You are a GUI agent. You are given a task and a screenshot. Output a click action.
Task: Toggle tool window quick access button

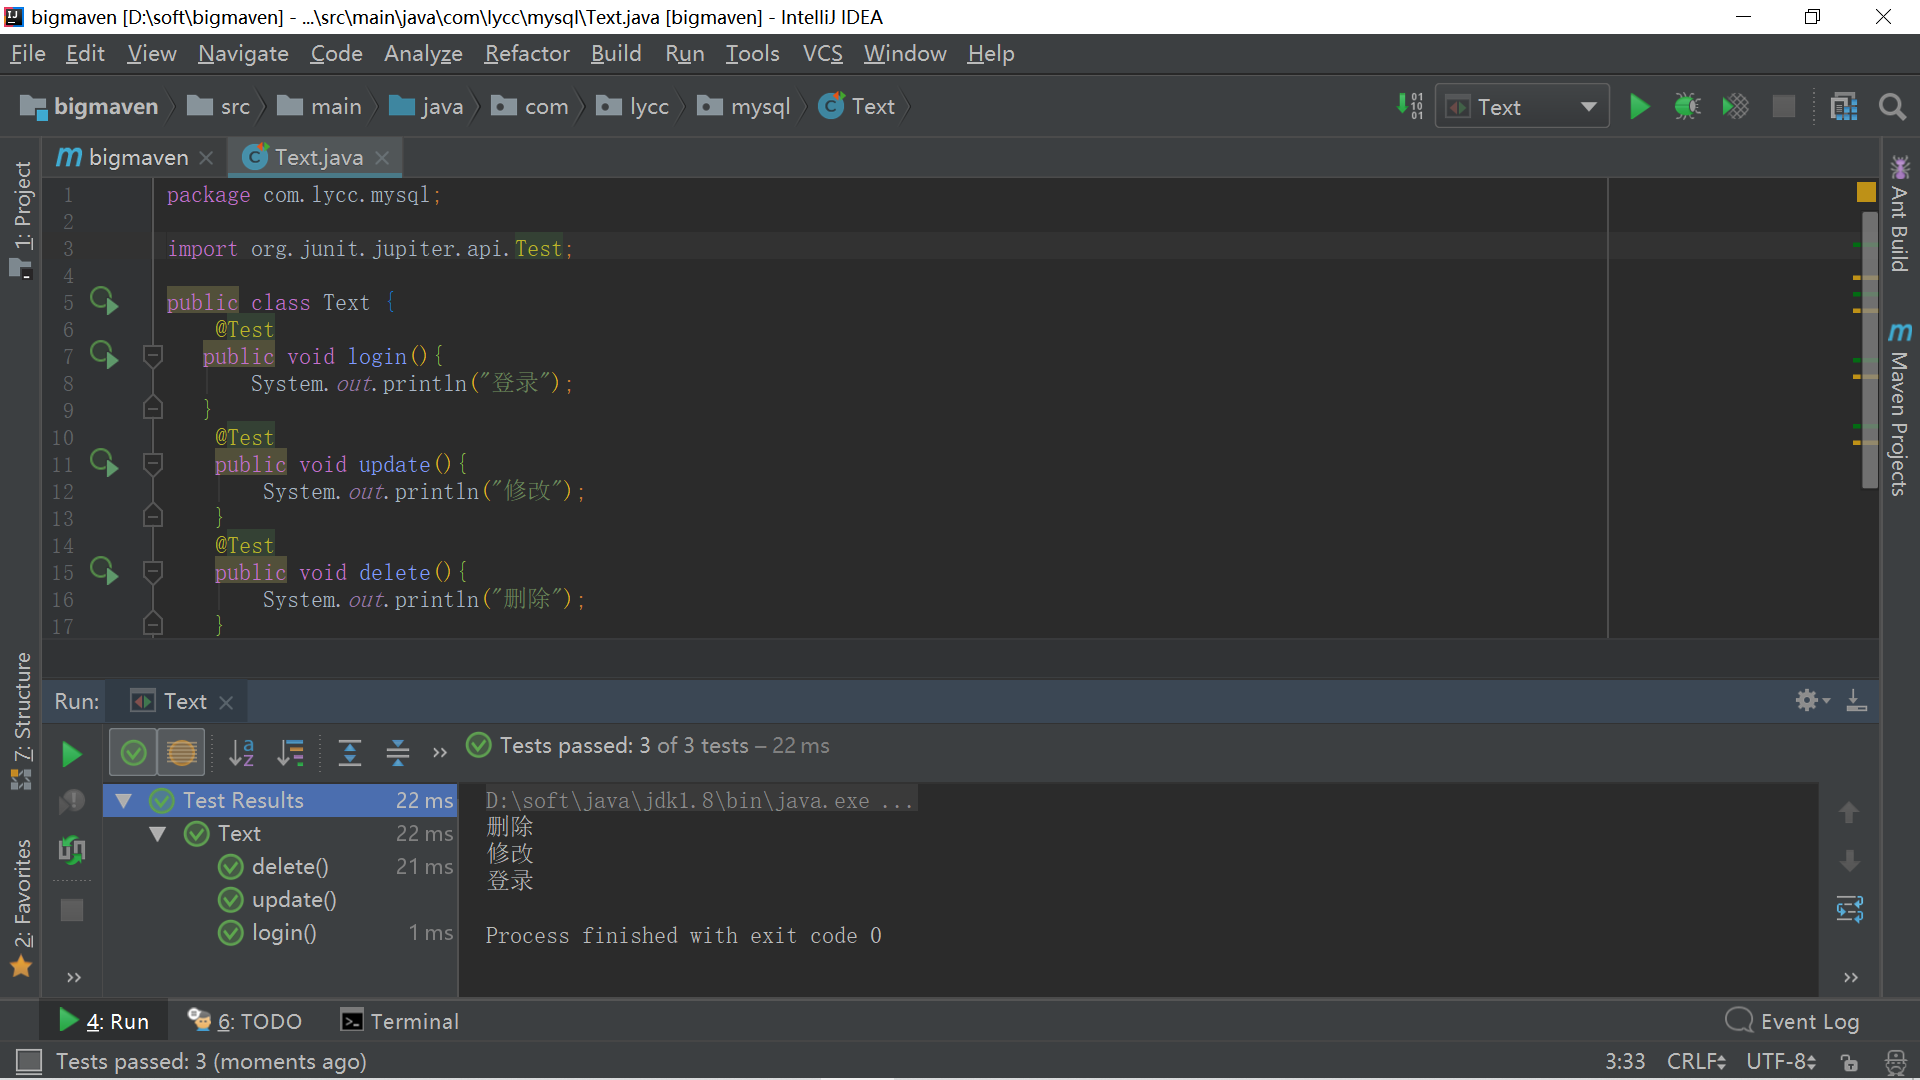[x=29, y=1061]
